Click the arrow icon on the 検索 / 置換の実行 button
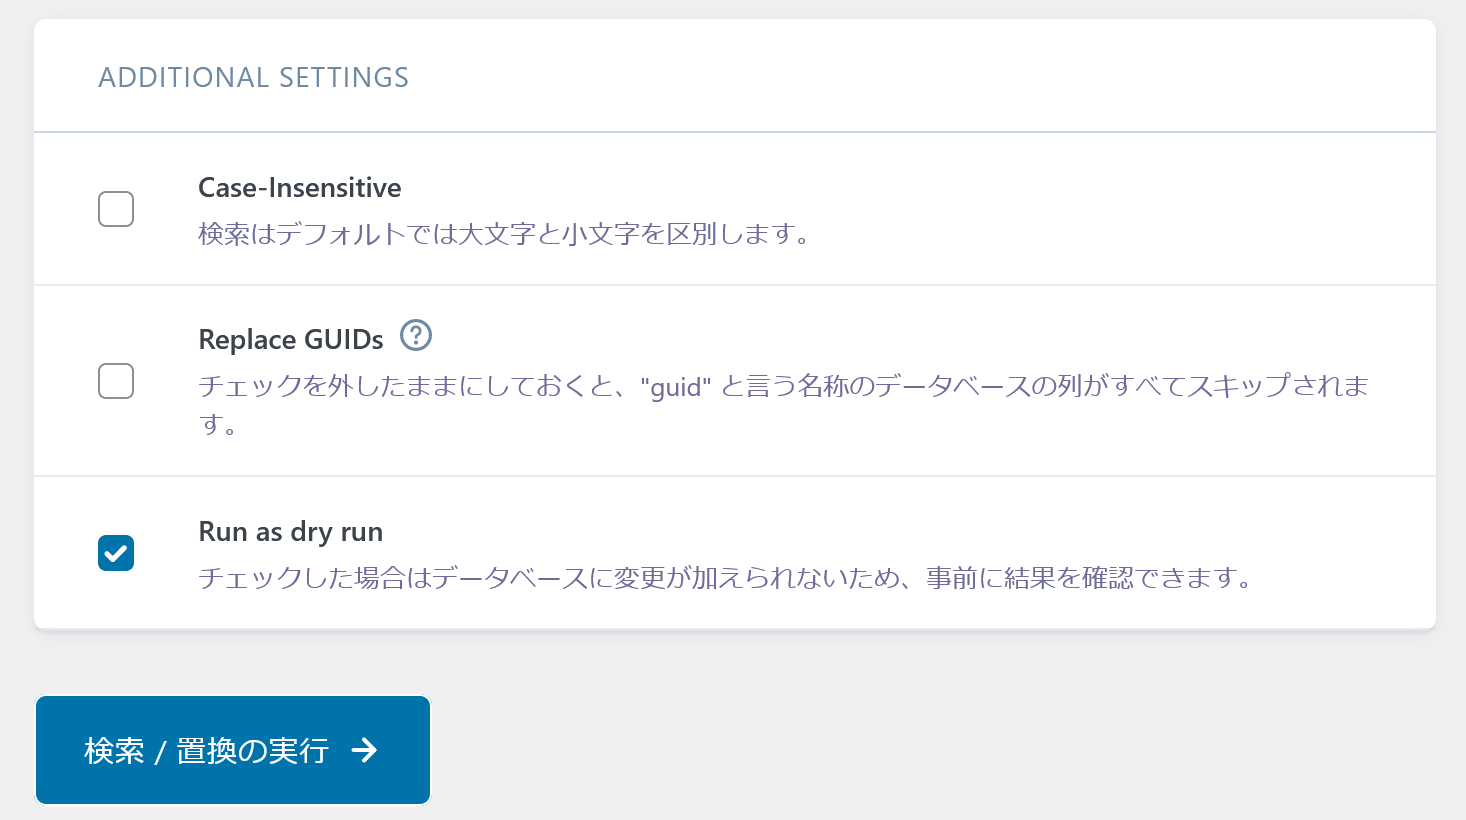Image resolution: width=1466 pixels, height=820 pixels. click(365, 750)
